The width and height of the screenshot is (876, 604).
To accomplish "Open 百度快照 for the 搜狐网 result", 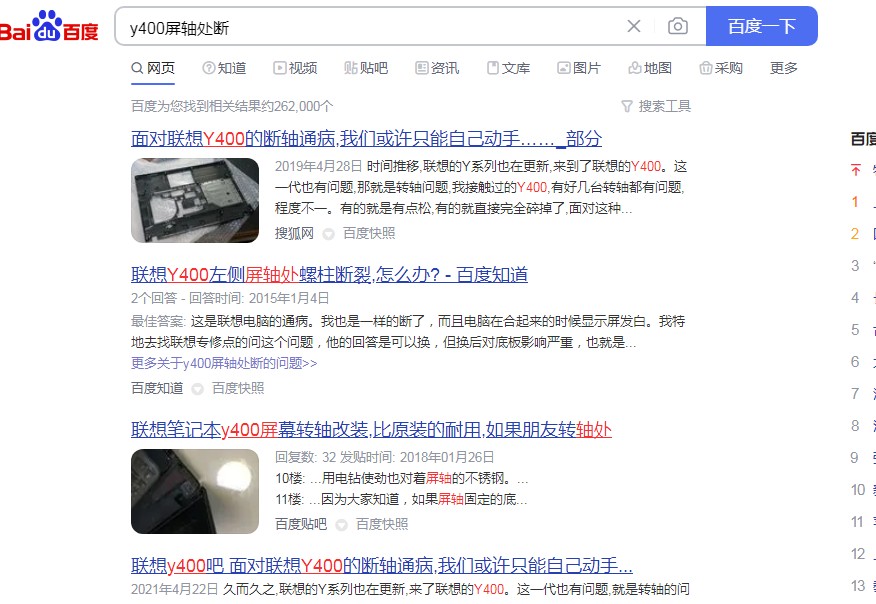I will 369,234.
